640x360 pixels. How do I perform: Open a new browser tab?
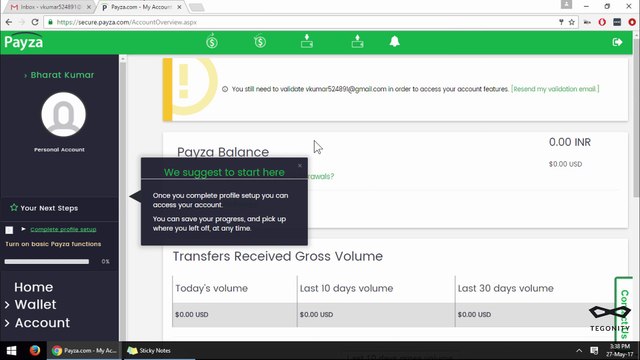pos(196,7)
